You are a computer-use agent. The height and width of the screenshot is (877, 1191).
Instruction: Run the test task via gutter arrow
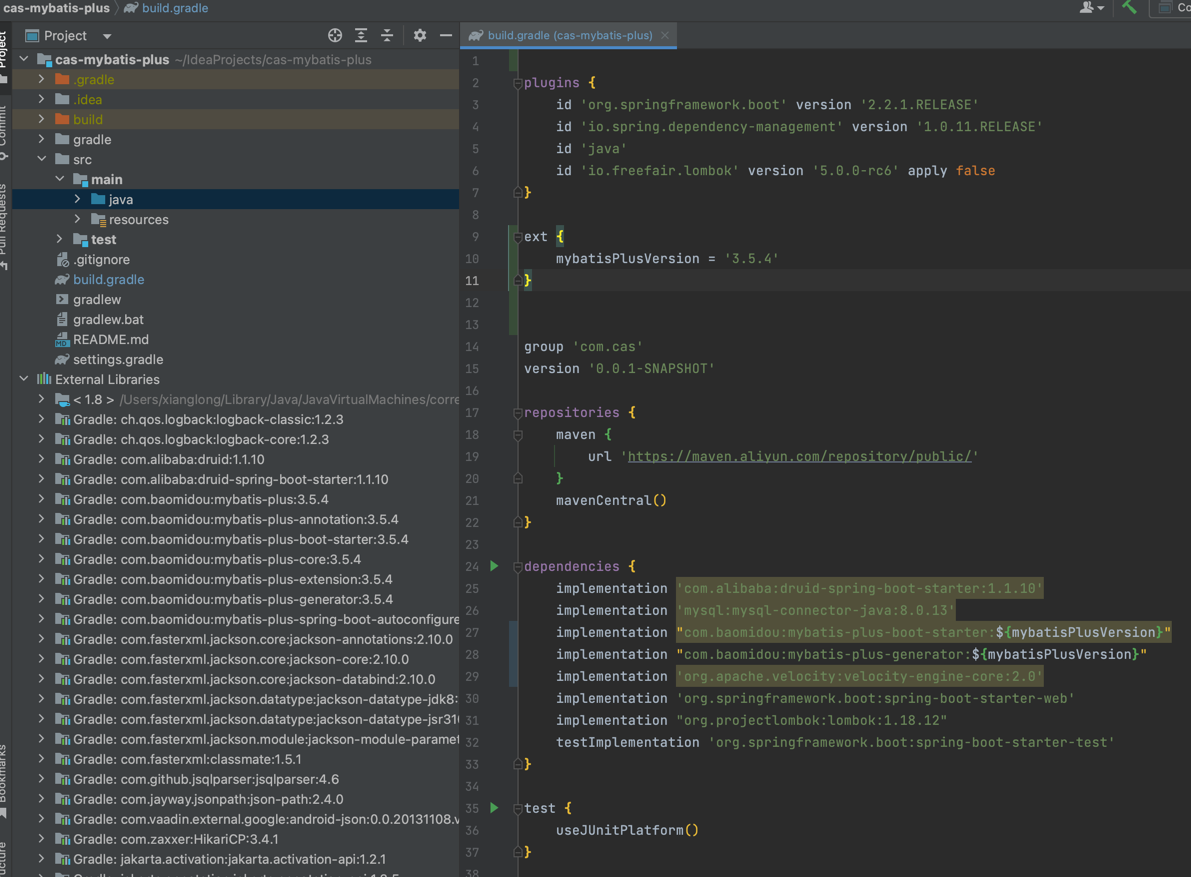[494, 808]
